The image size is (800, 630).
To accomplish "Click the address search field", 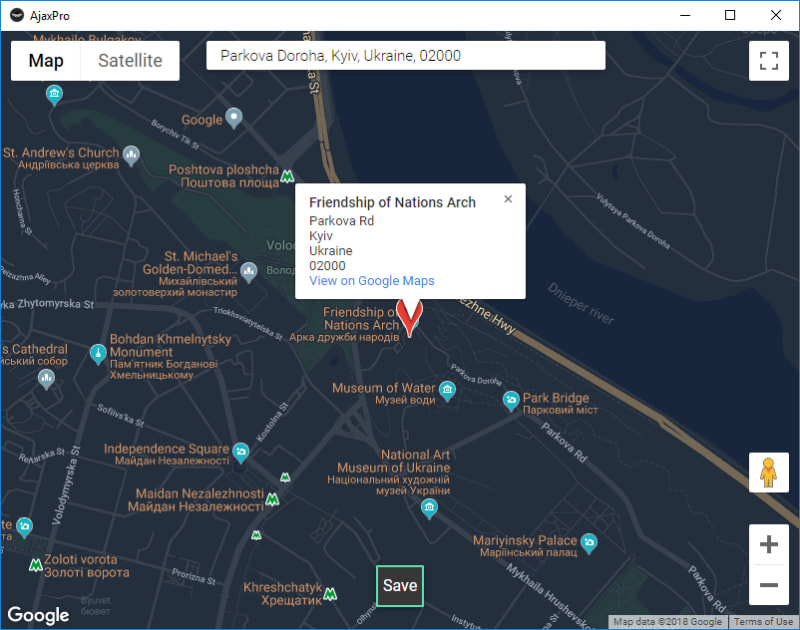I will tap(406, 56).
